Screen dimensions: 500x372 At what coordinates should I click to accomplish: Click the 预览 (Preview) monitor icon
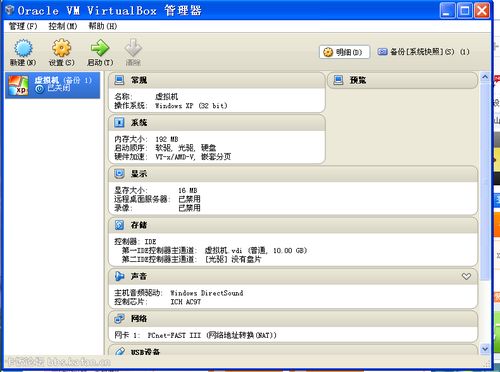tap(338, 80)
